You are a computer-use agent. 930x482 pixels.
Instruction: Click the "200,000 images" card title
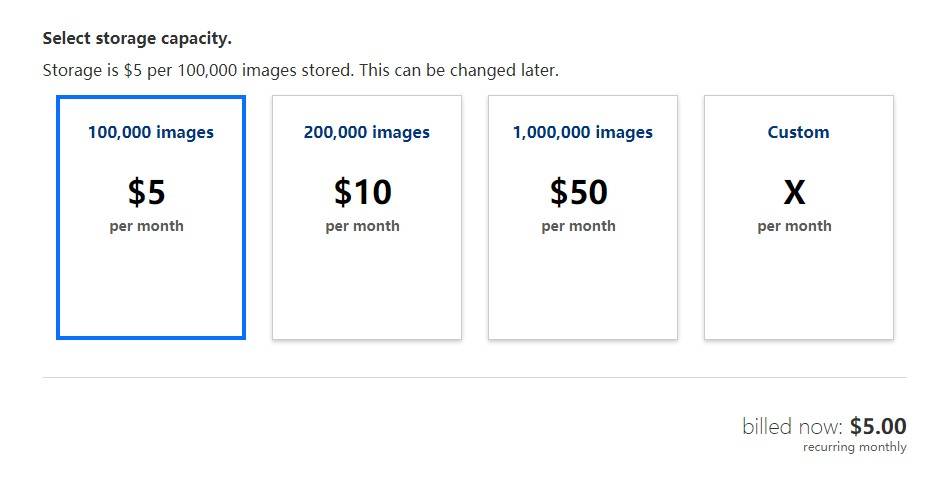coord(367,132)
